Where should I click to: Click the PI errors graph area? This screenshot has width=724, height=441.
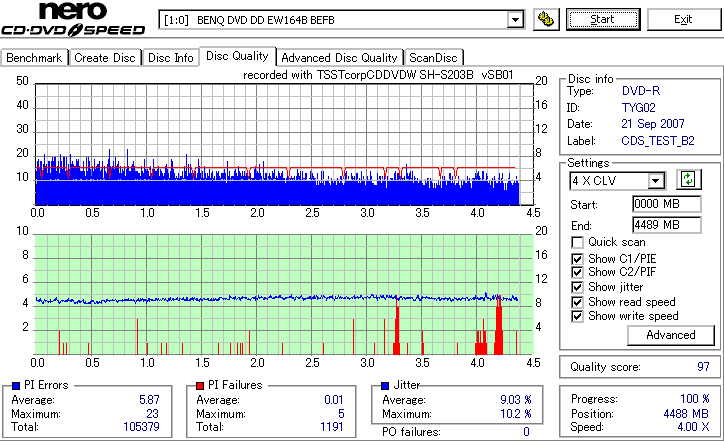click(284, 145)
